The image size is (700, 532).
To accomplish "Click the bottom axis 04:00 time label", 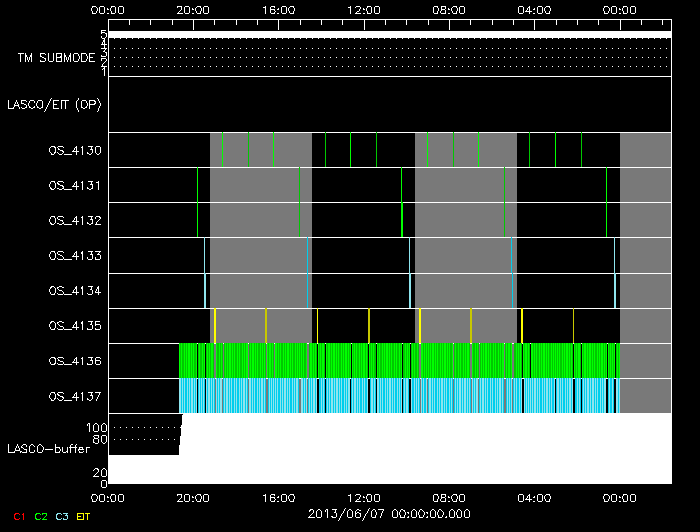I will (x=534, y=498).
